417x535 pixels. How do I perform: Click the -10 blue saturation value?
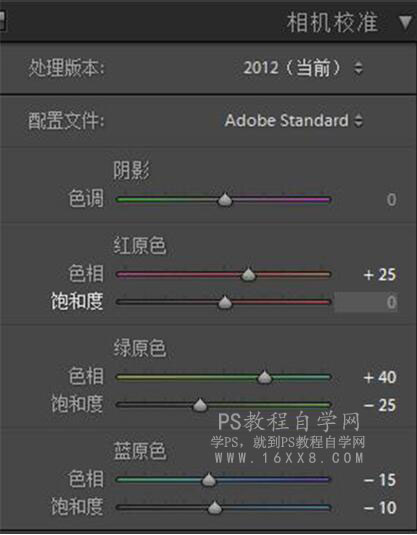(x=379, y=508)
